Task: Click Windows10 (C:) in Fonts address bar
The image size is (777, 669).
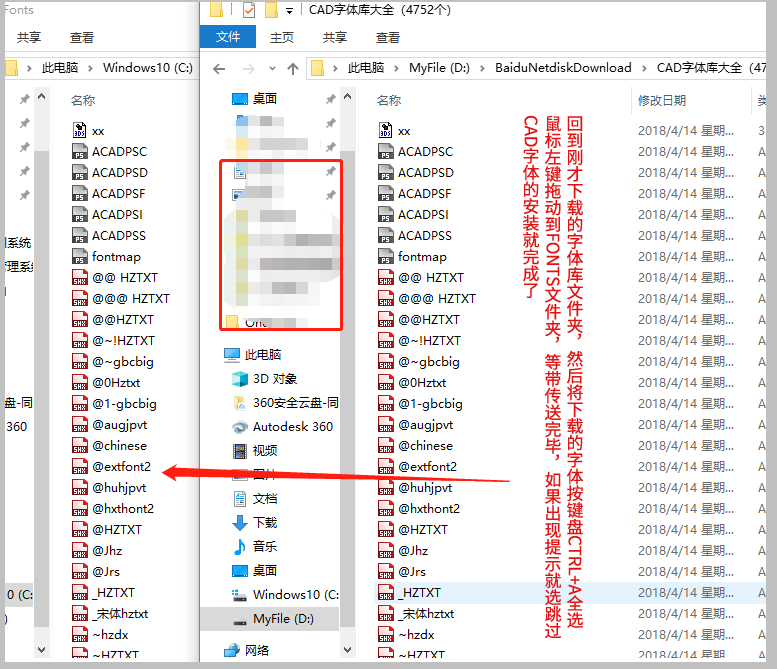Action: [148, 68]
